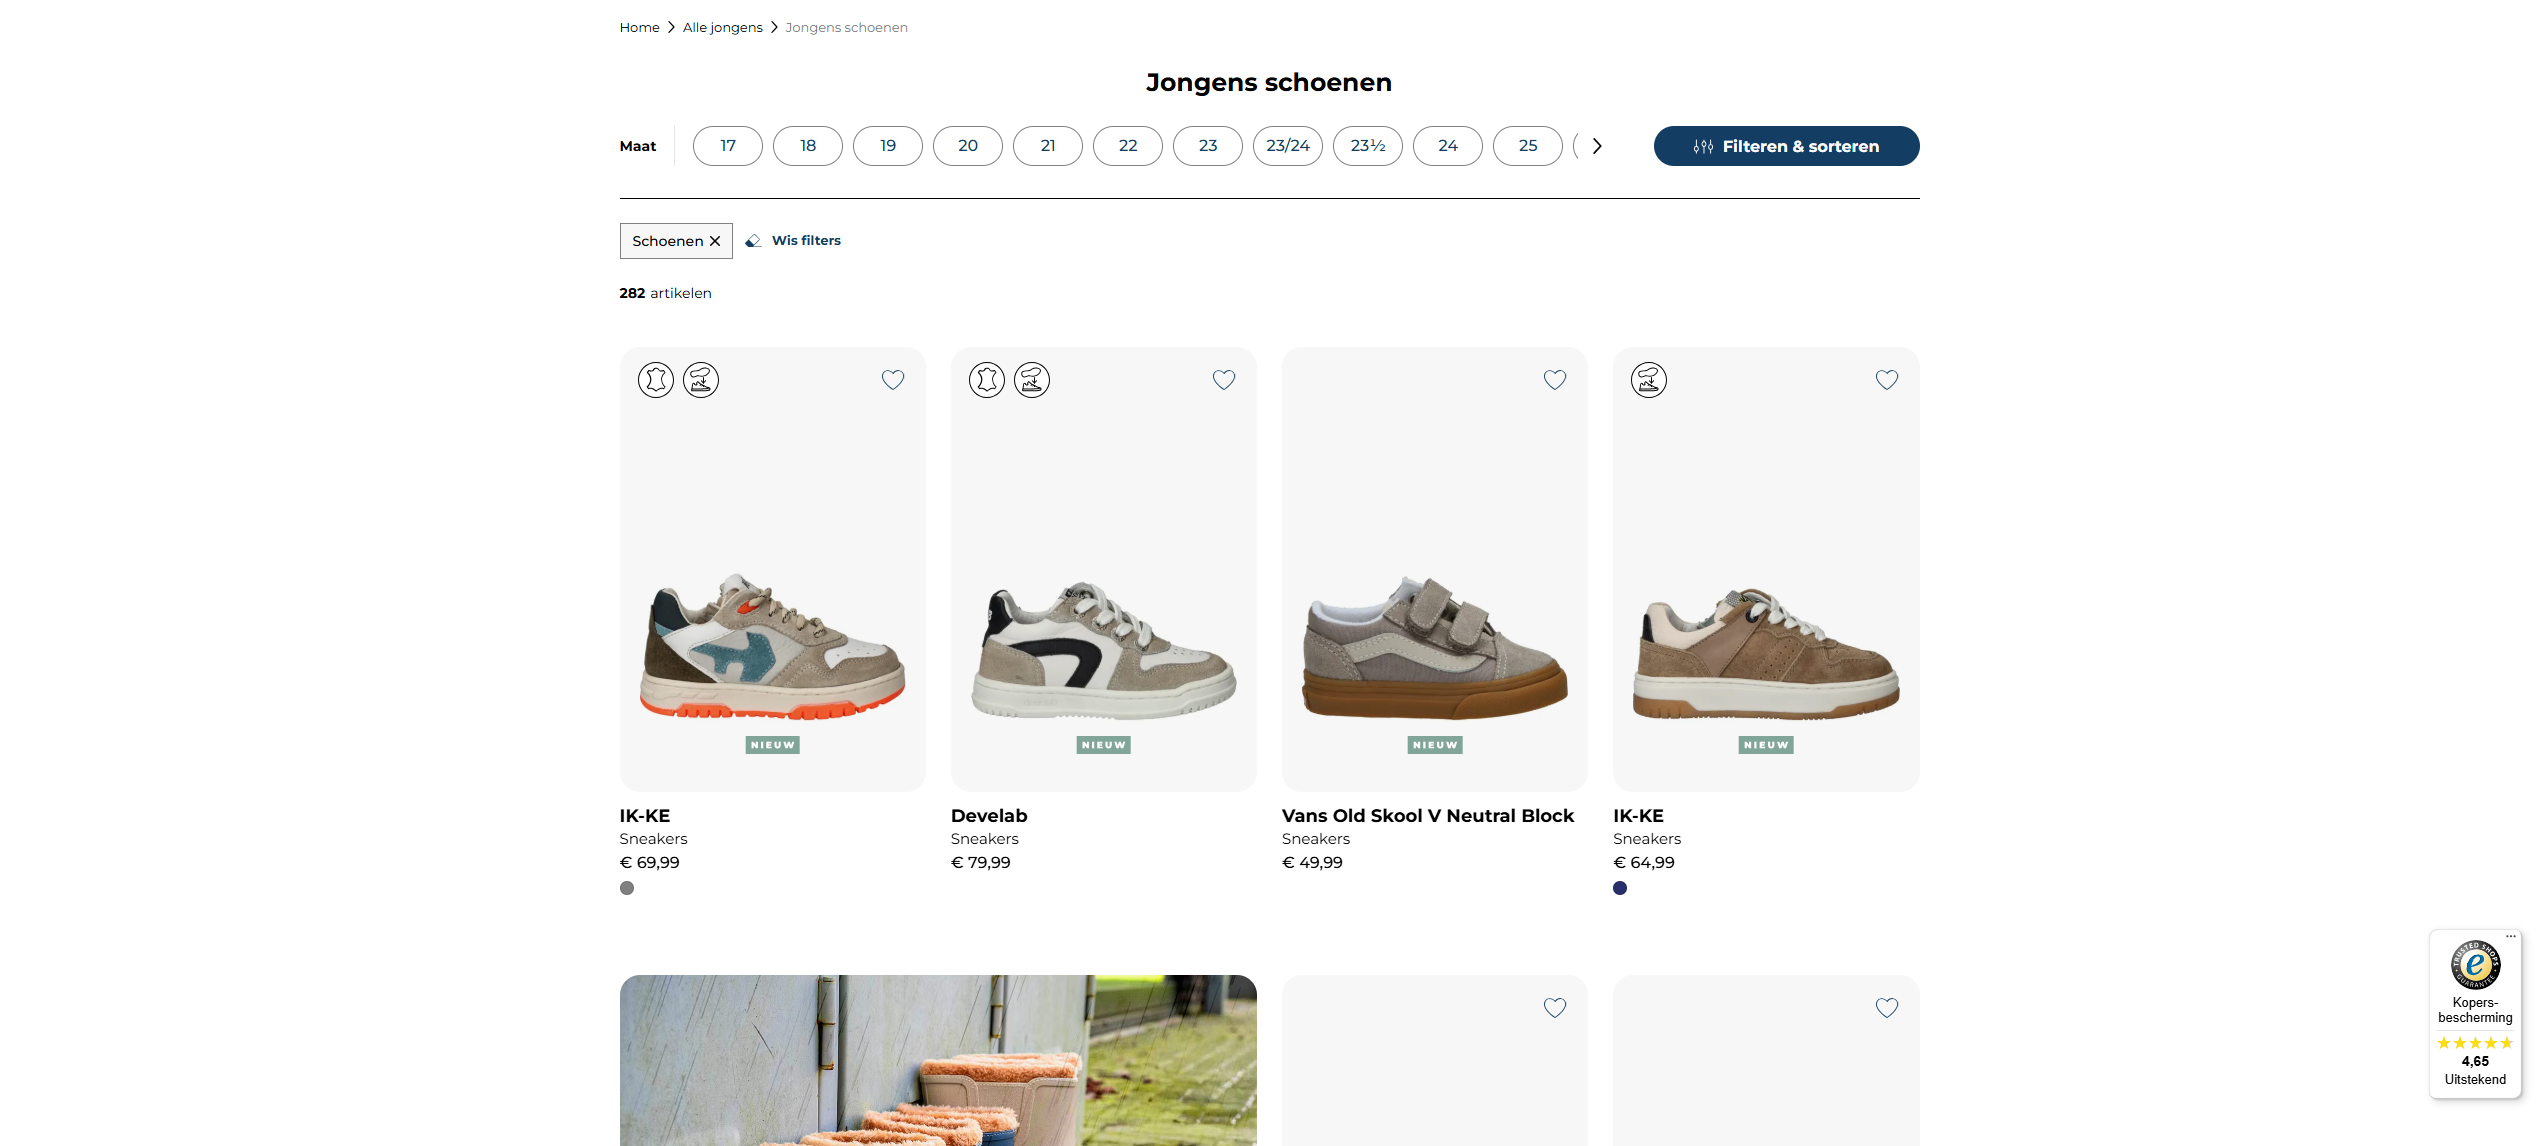The height and width of the screenshot is (1146, 2539).
Task: Favorite the Develab sneakers with heart icon
Action: point(1223,380)
